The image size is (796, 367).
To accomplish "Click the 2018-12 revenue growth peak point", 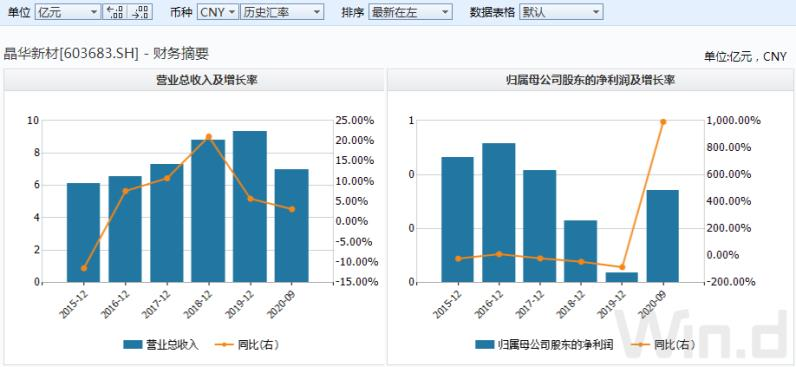I will click(x=209, y=137).
